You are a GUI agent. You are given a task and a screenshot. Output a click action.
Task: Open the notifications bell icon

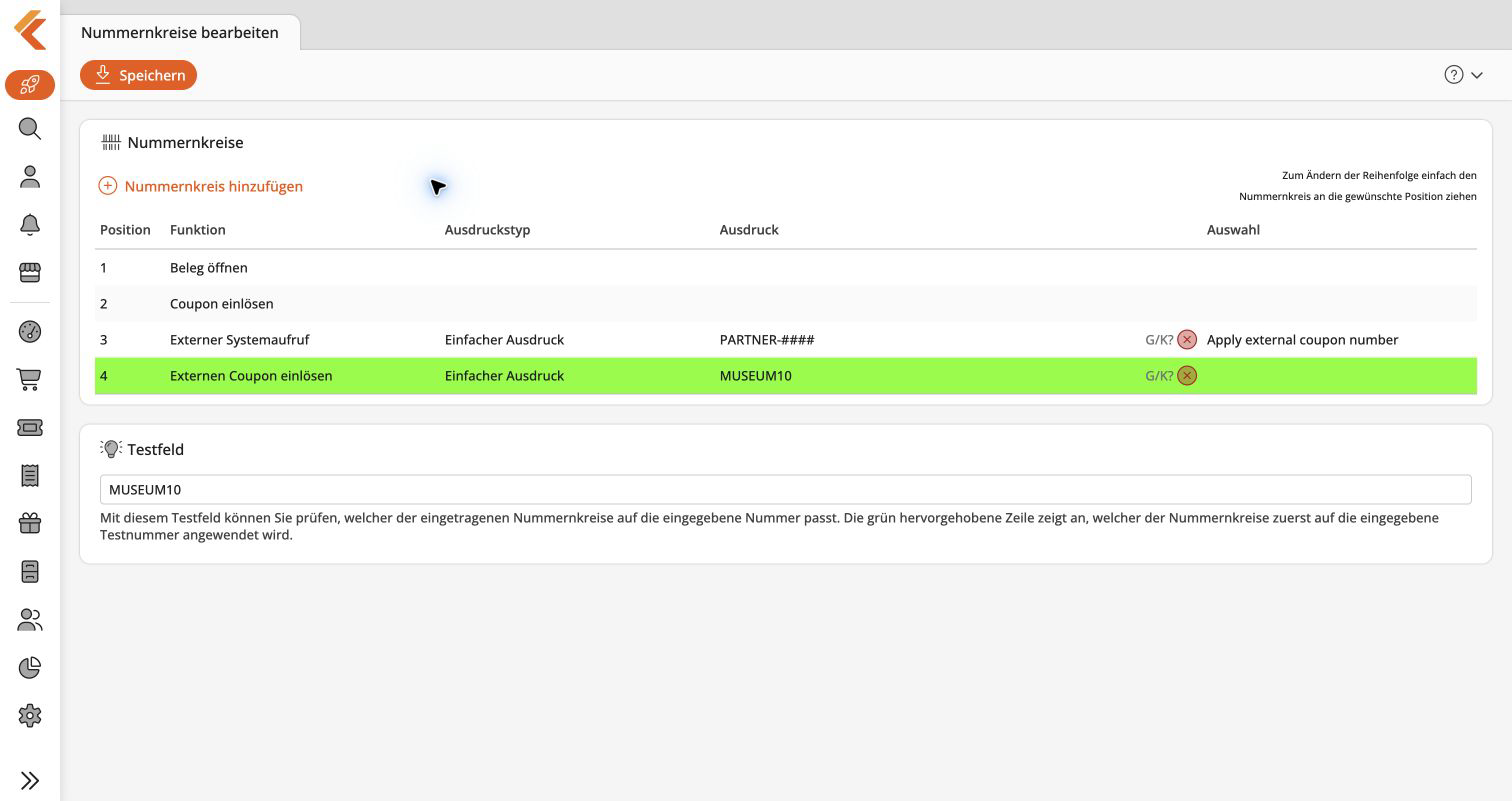point(30,225)
